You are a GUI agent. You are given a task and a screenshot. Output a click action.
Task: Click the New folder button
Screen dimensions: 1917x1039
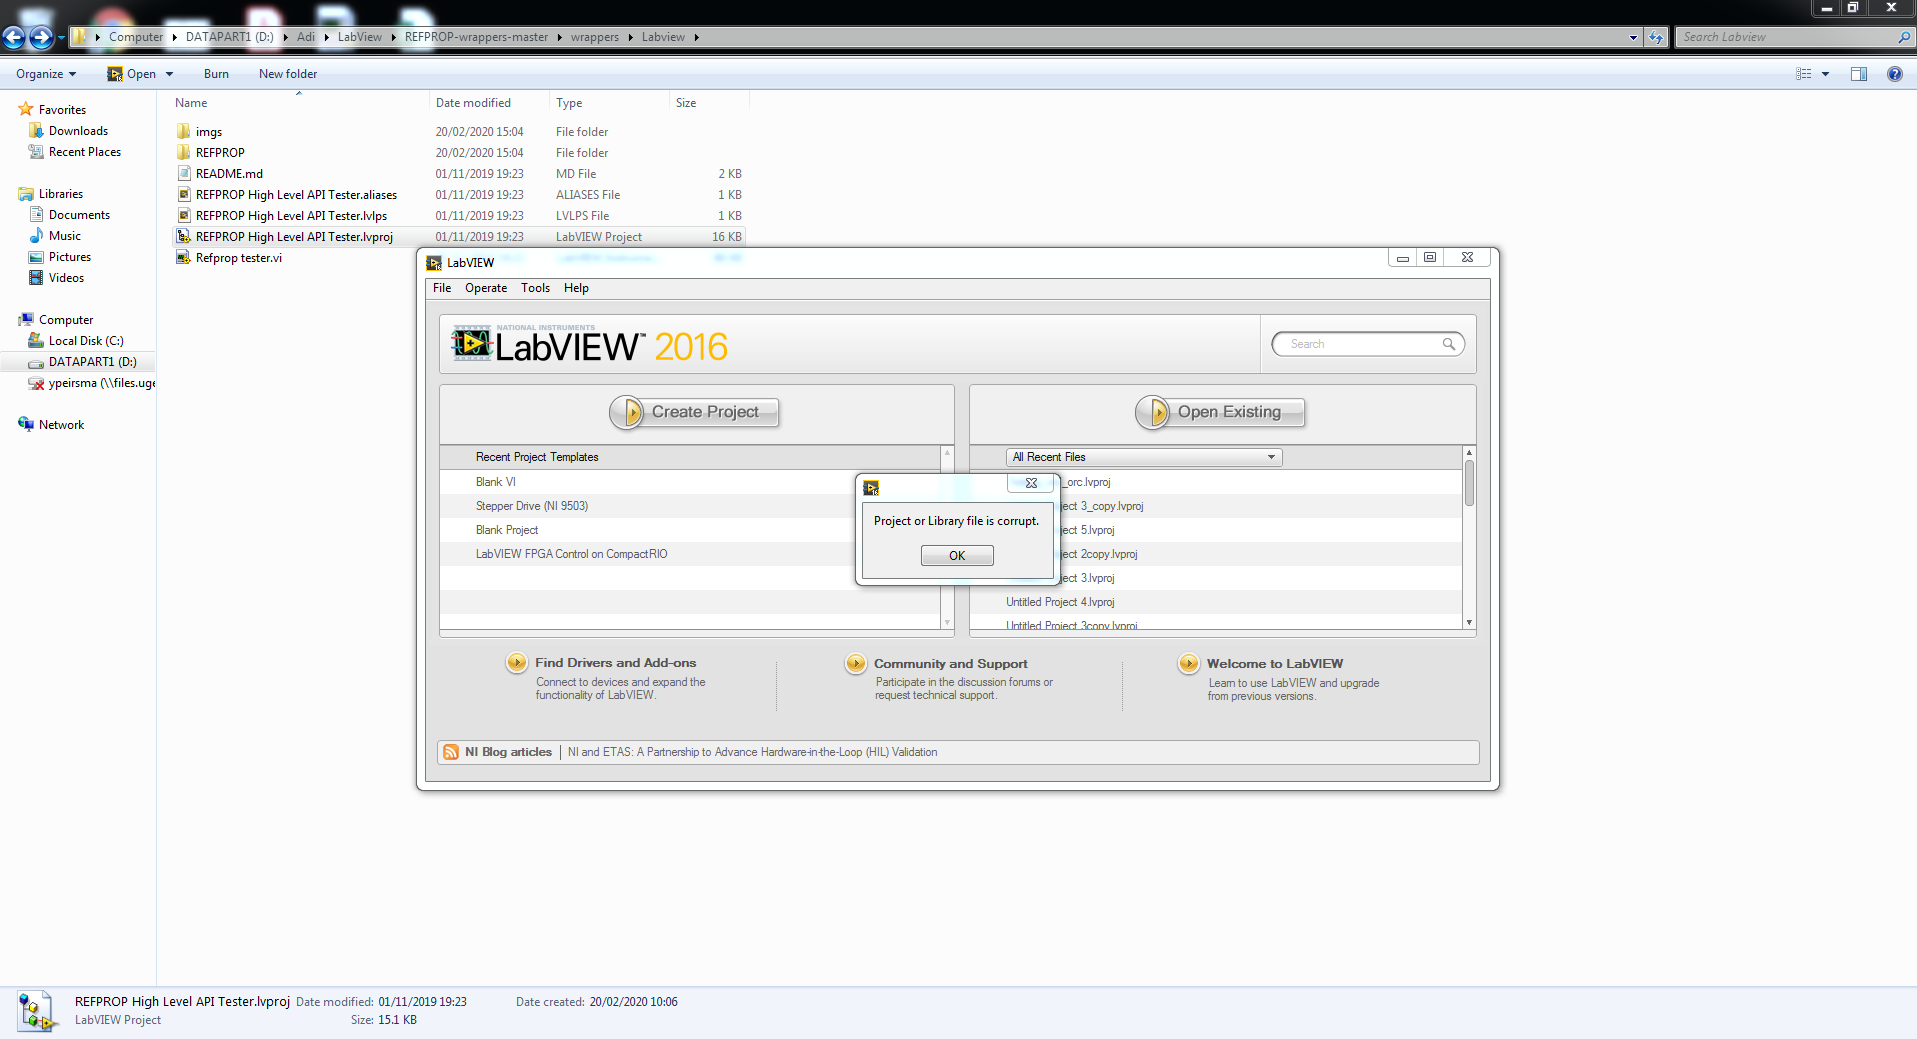pyautogui.click(x=287, y=73)
